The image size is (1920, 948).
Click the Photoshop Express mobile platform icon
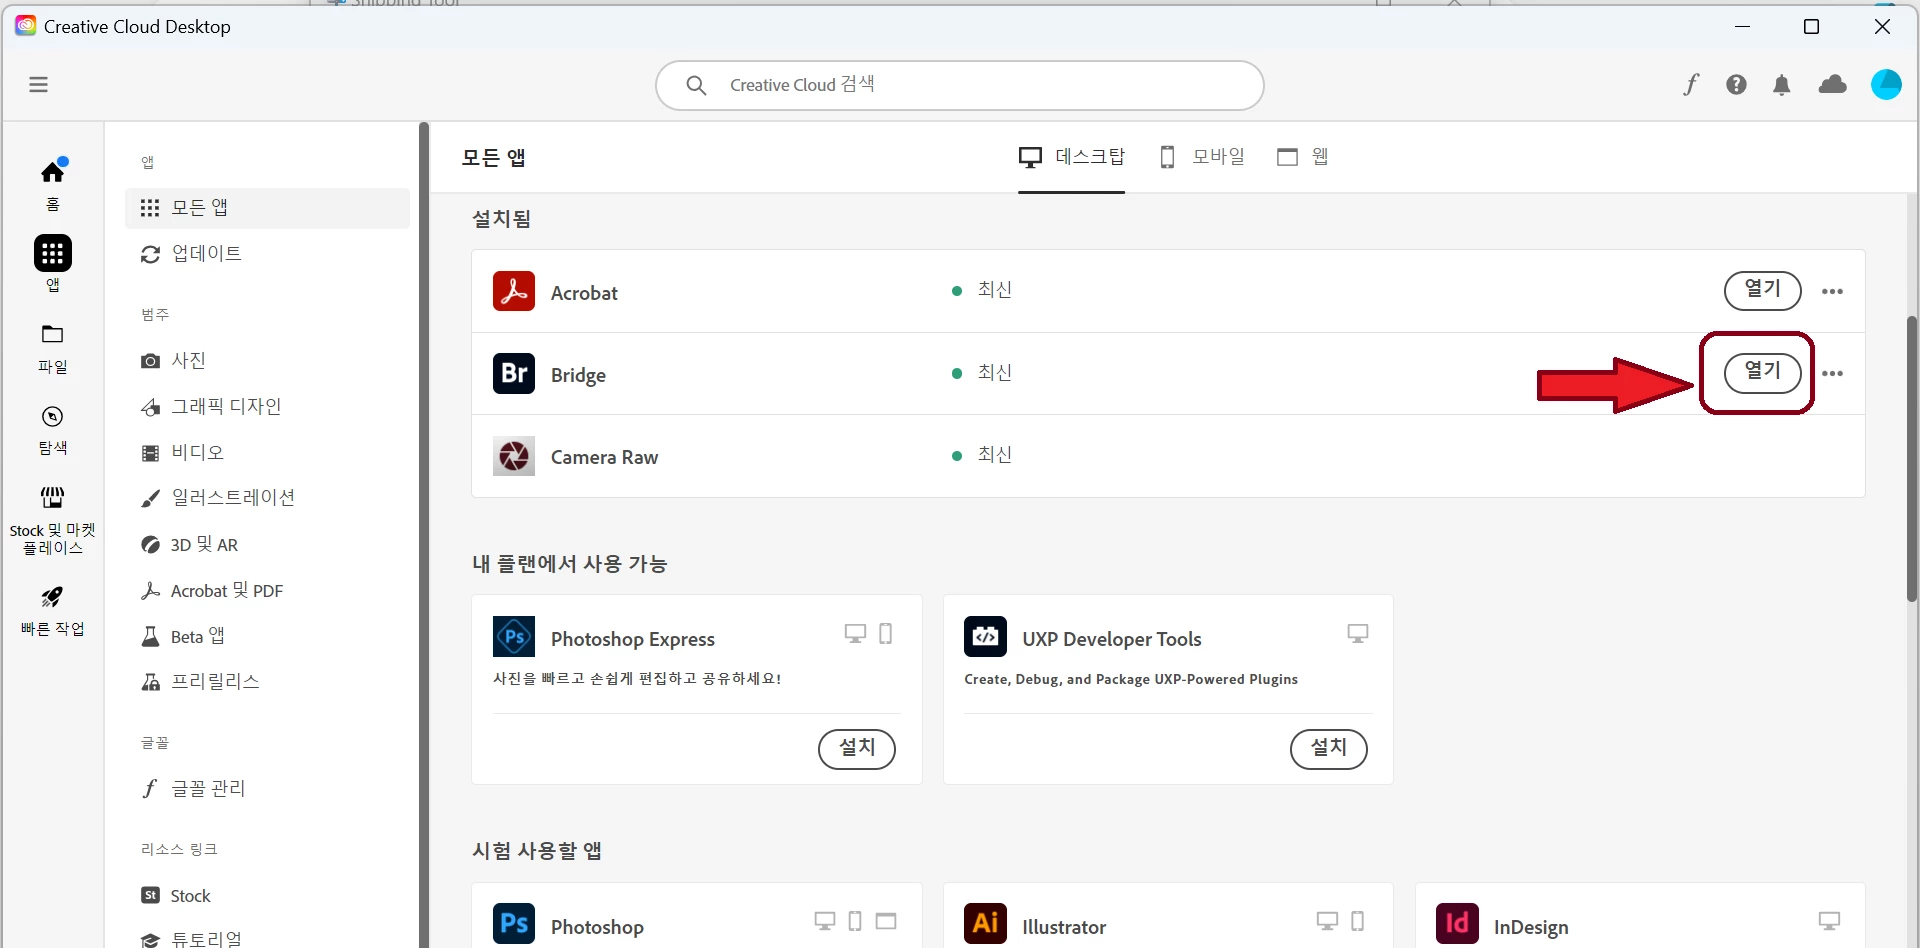tap(886, 634)
